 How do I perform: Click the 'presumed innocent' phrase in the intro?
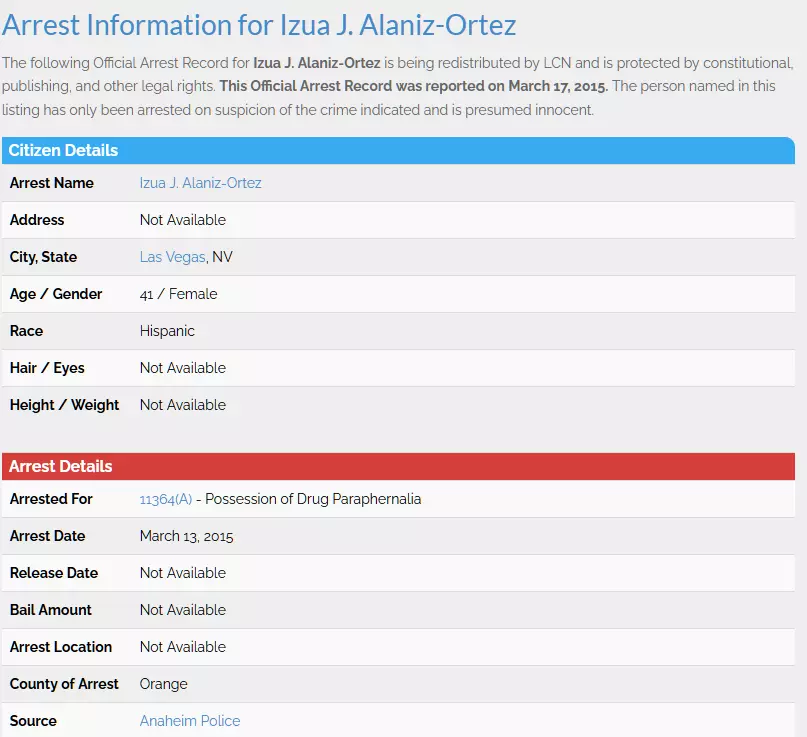[x=529, y=110]
